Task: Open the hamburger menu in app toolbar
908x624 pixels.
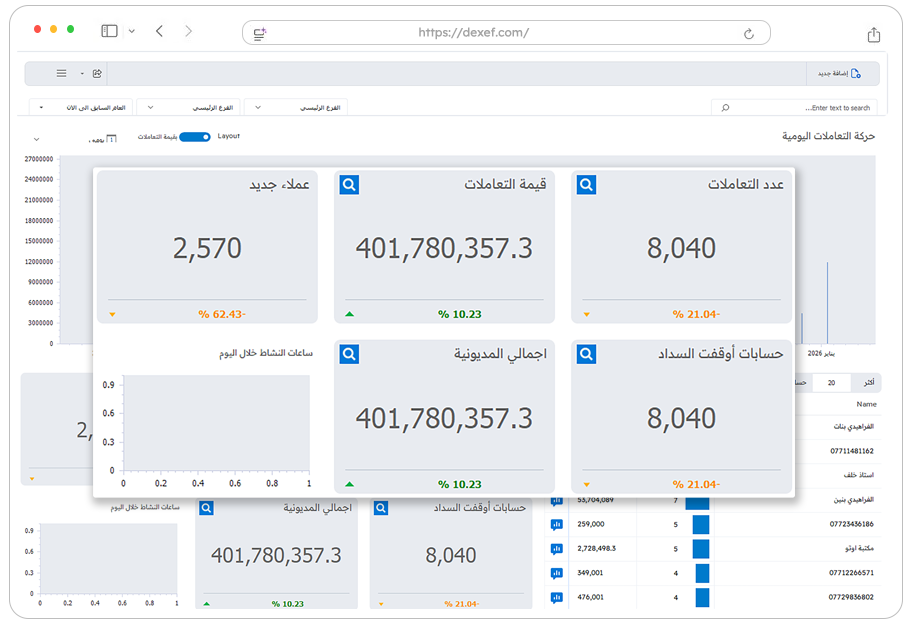Action: 61,74
